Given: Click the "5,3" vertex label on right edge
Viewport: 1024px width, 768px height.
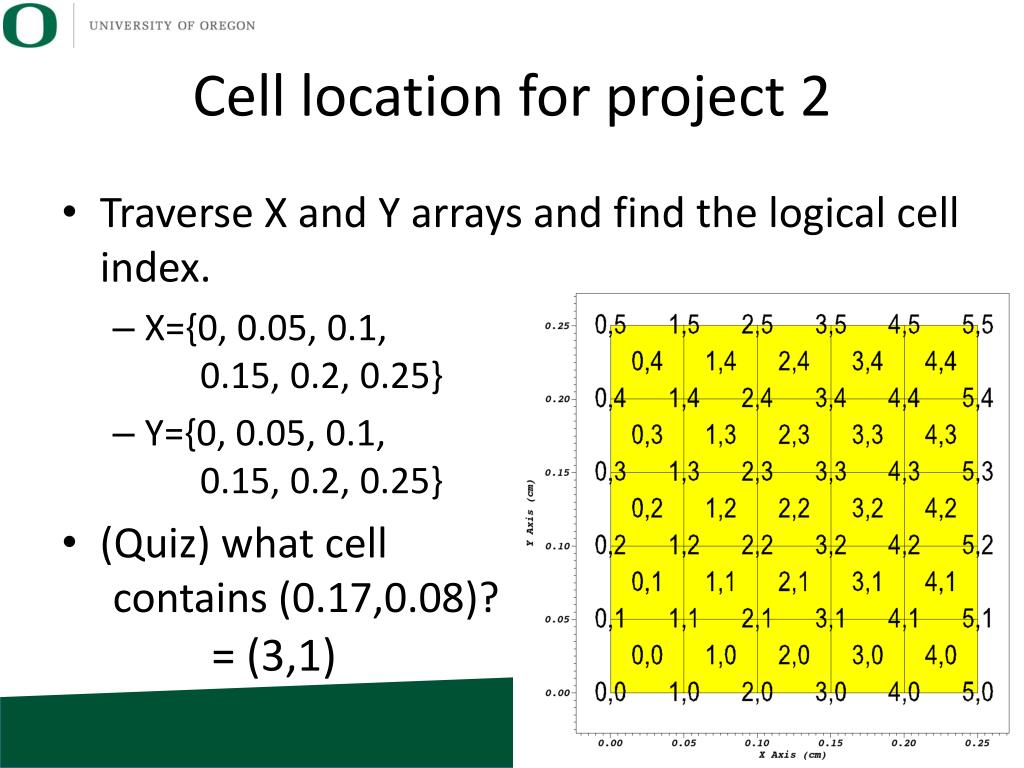Looking at the screenshot, I should point(978,472).
